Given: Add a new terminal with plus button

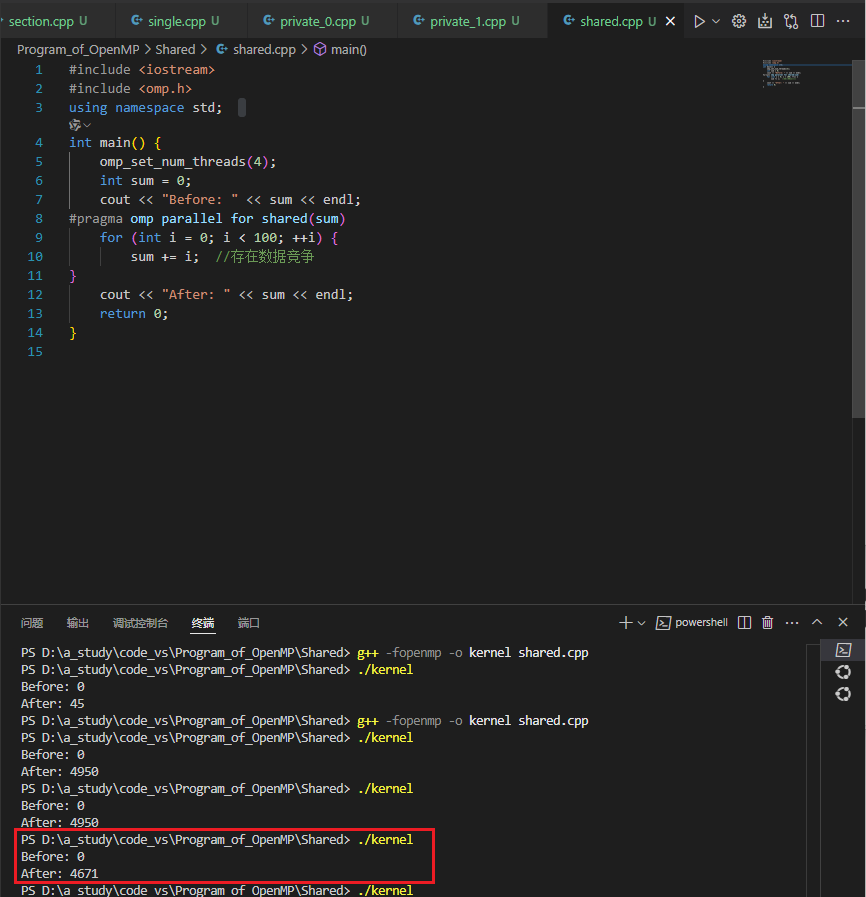Looking at the screenshot, I should click(x=625, y=622).
